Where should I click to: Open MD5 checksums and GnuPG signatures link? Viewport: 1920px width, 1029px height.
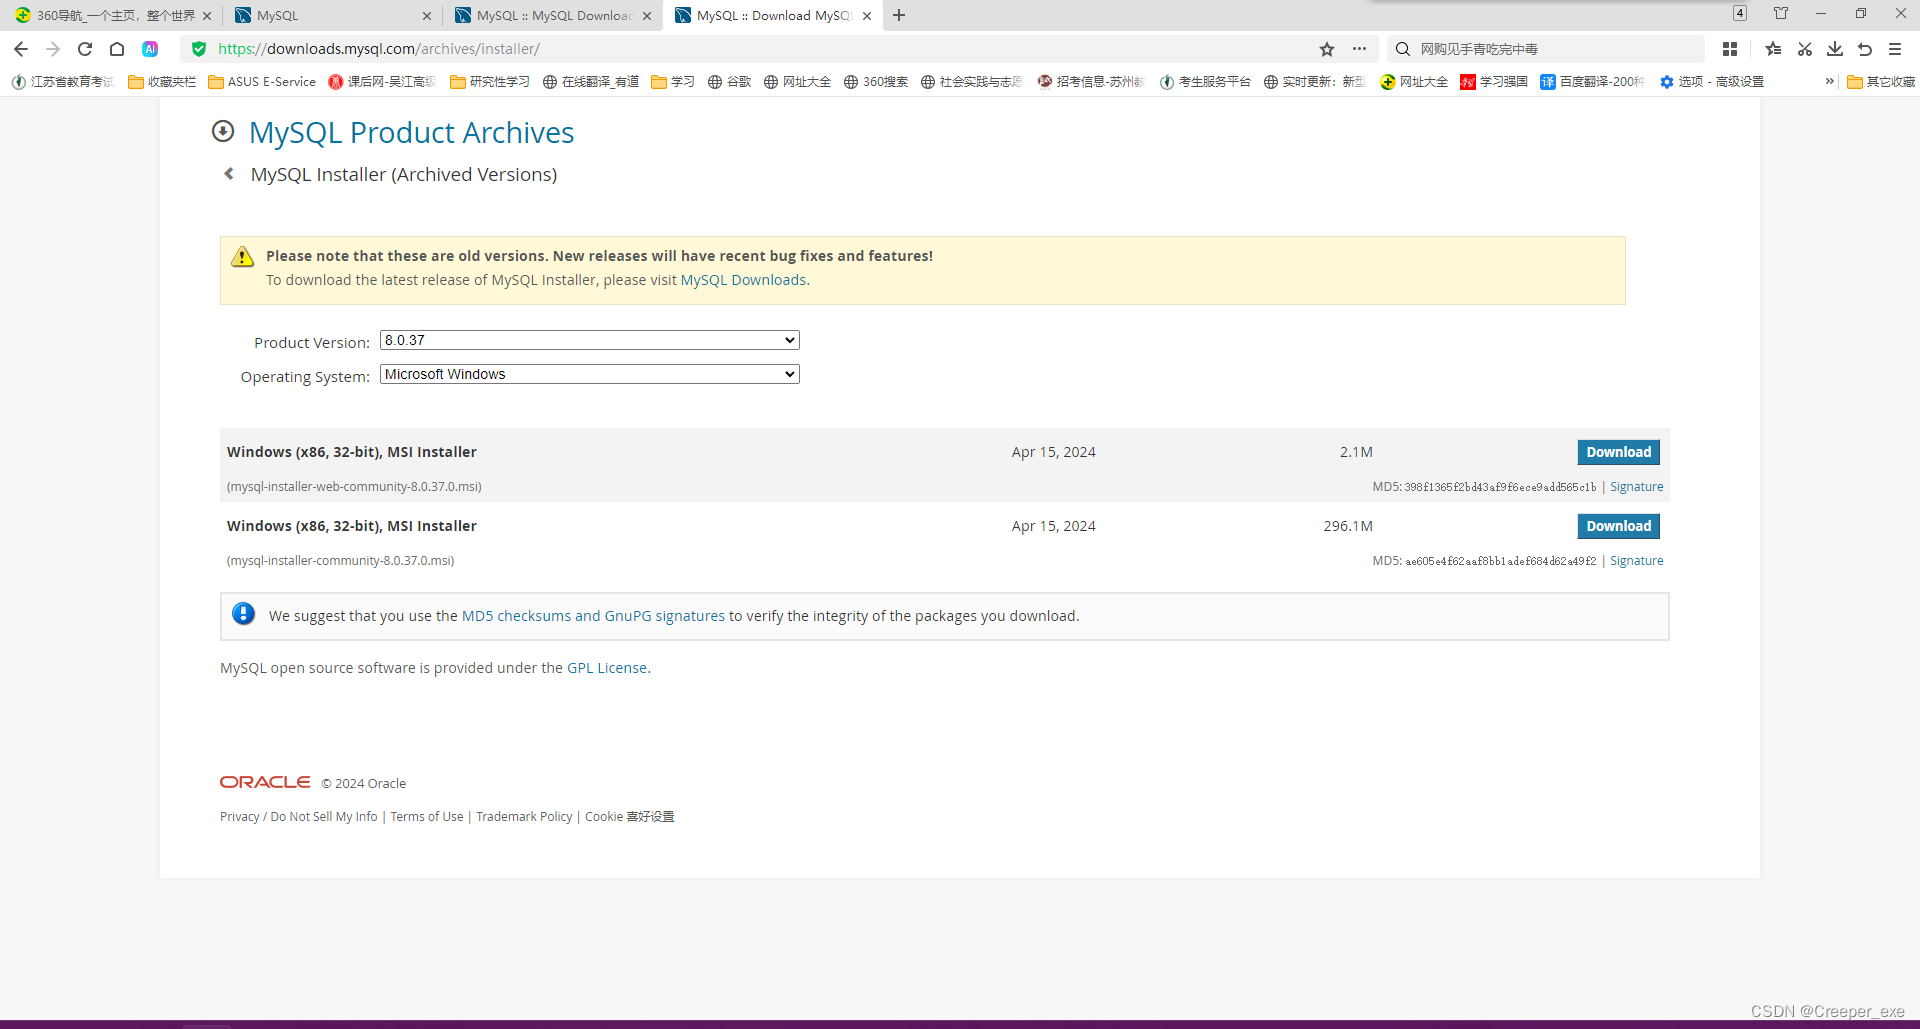click(593, 616)
